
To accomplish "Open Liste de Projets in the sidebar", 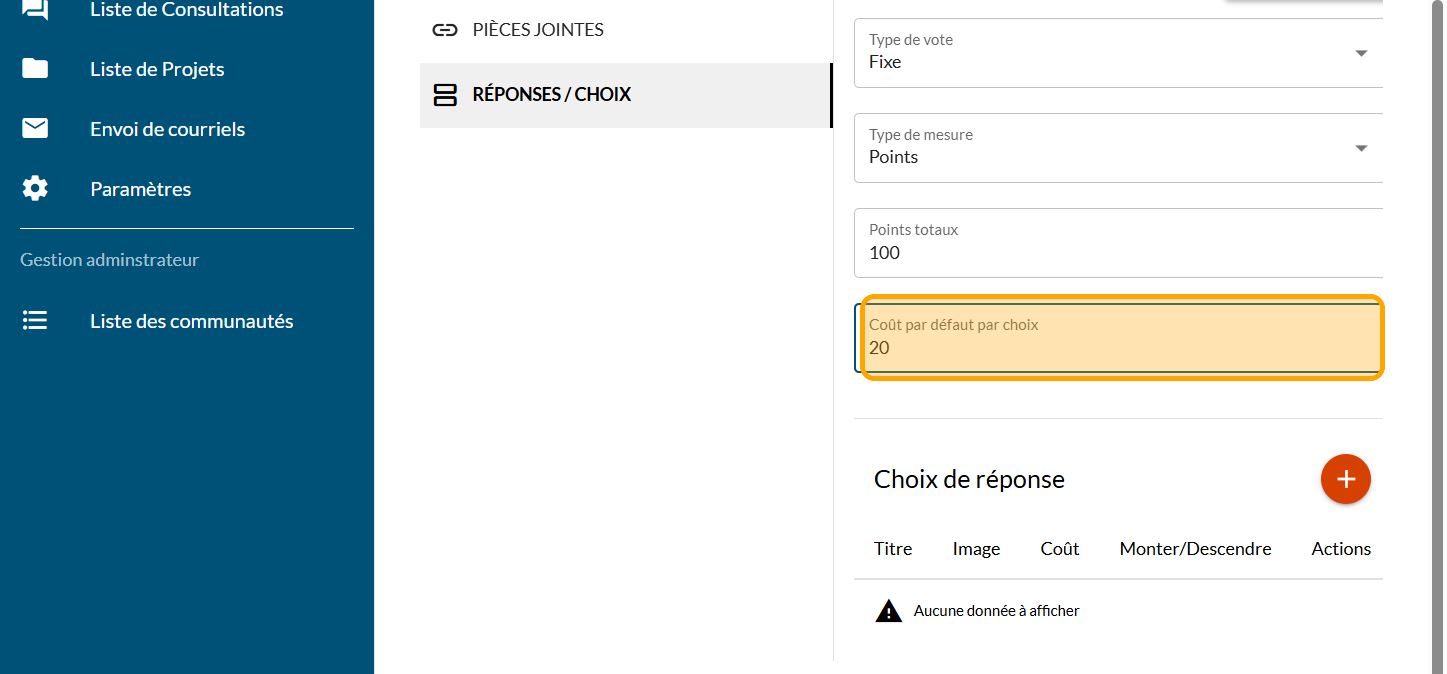I will (x=157, y=69).
